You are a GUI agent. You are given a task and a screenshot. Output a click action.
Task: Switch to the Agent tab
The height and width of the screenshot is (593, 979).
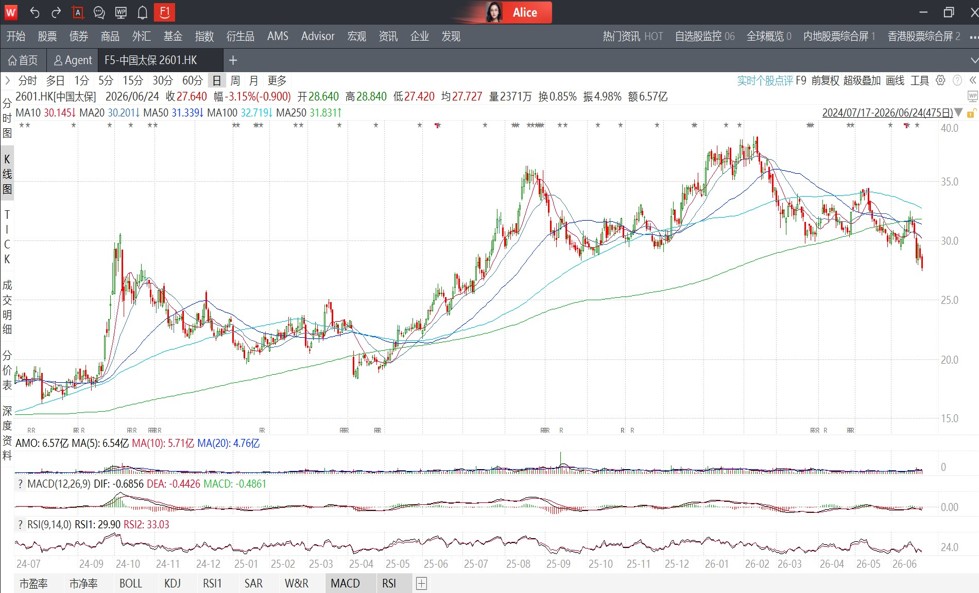point(72,60)
